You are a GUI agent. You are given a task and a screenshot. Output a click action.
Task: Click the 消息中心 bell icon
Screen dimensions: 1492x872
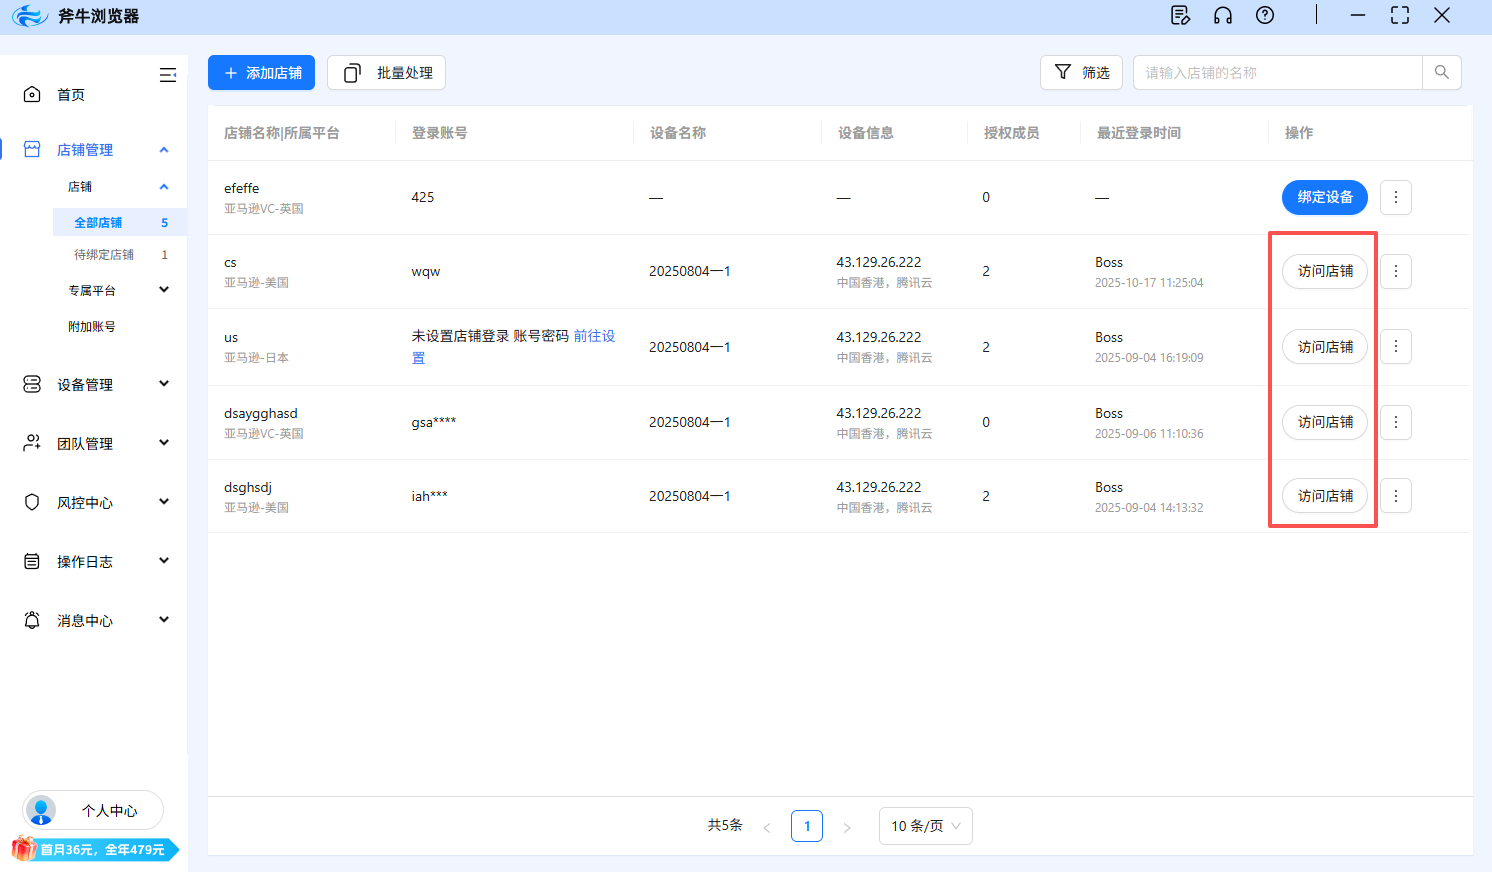click(31, 620)
